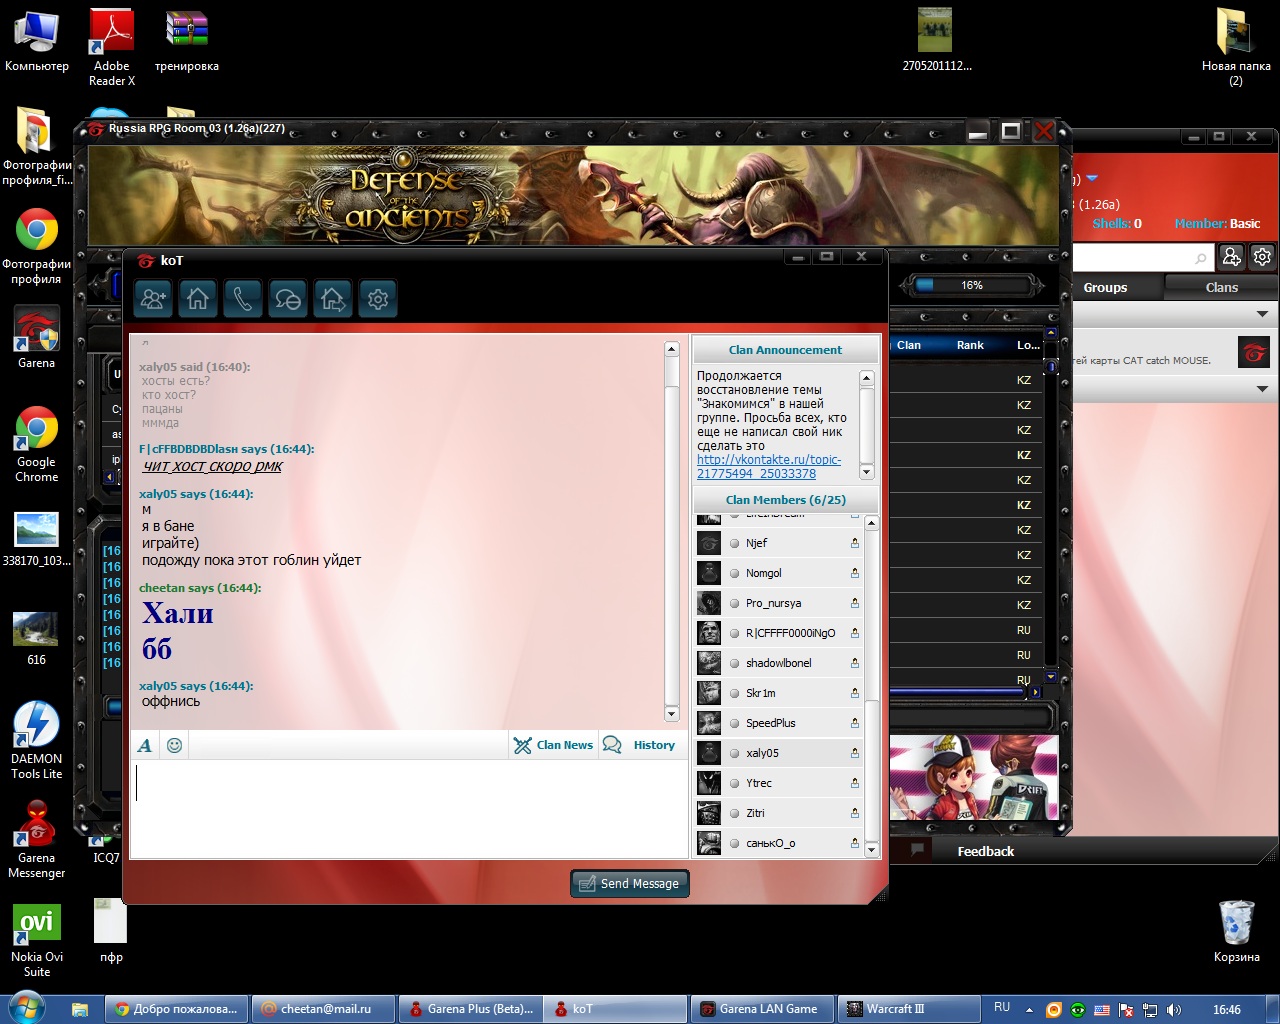Screen dimensions: 1280x1024
Task: Select clan member SpeedPlus
Action: tap(779, 723)
